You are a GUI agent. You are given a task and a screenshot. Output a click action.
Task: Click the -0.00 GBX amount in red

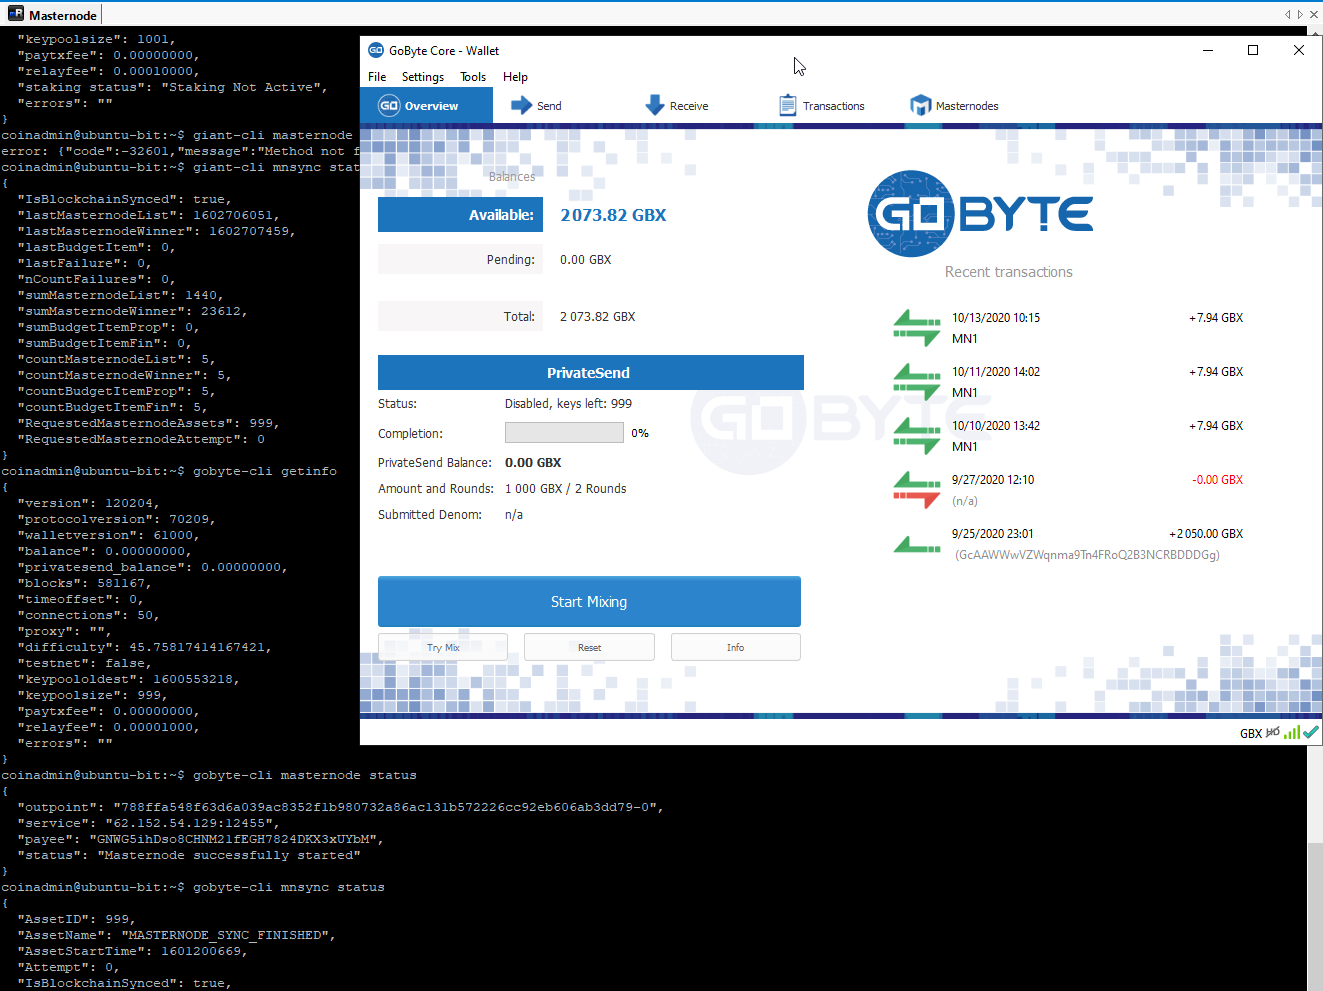tap(1218, 480)
